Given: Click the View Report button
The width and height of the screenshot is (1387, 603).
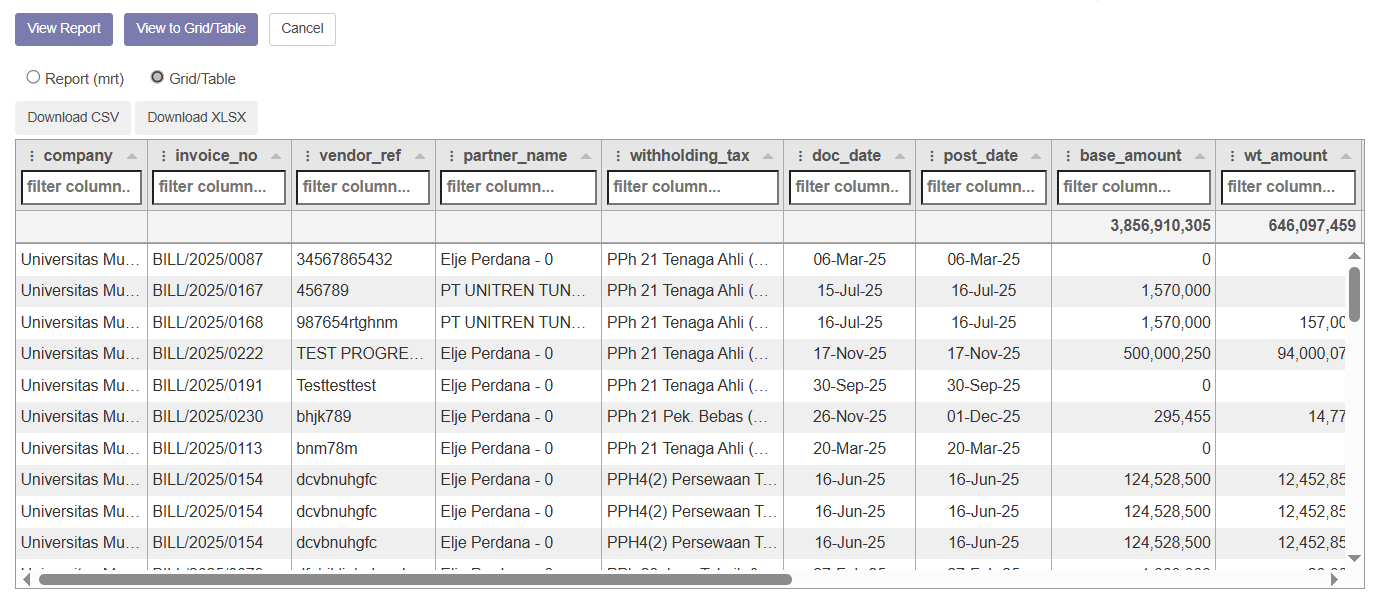Looking at the screenshot, I should (x=64, y=29).
